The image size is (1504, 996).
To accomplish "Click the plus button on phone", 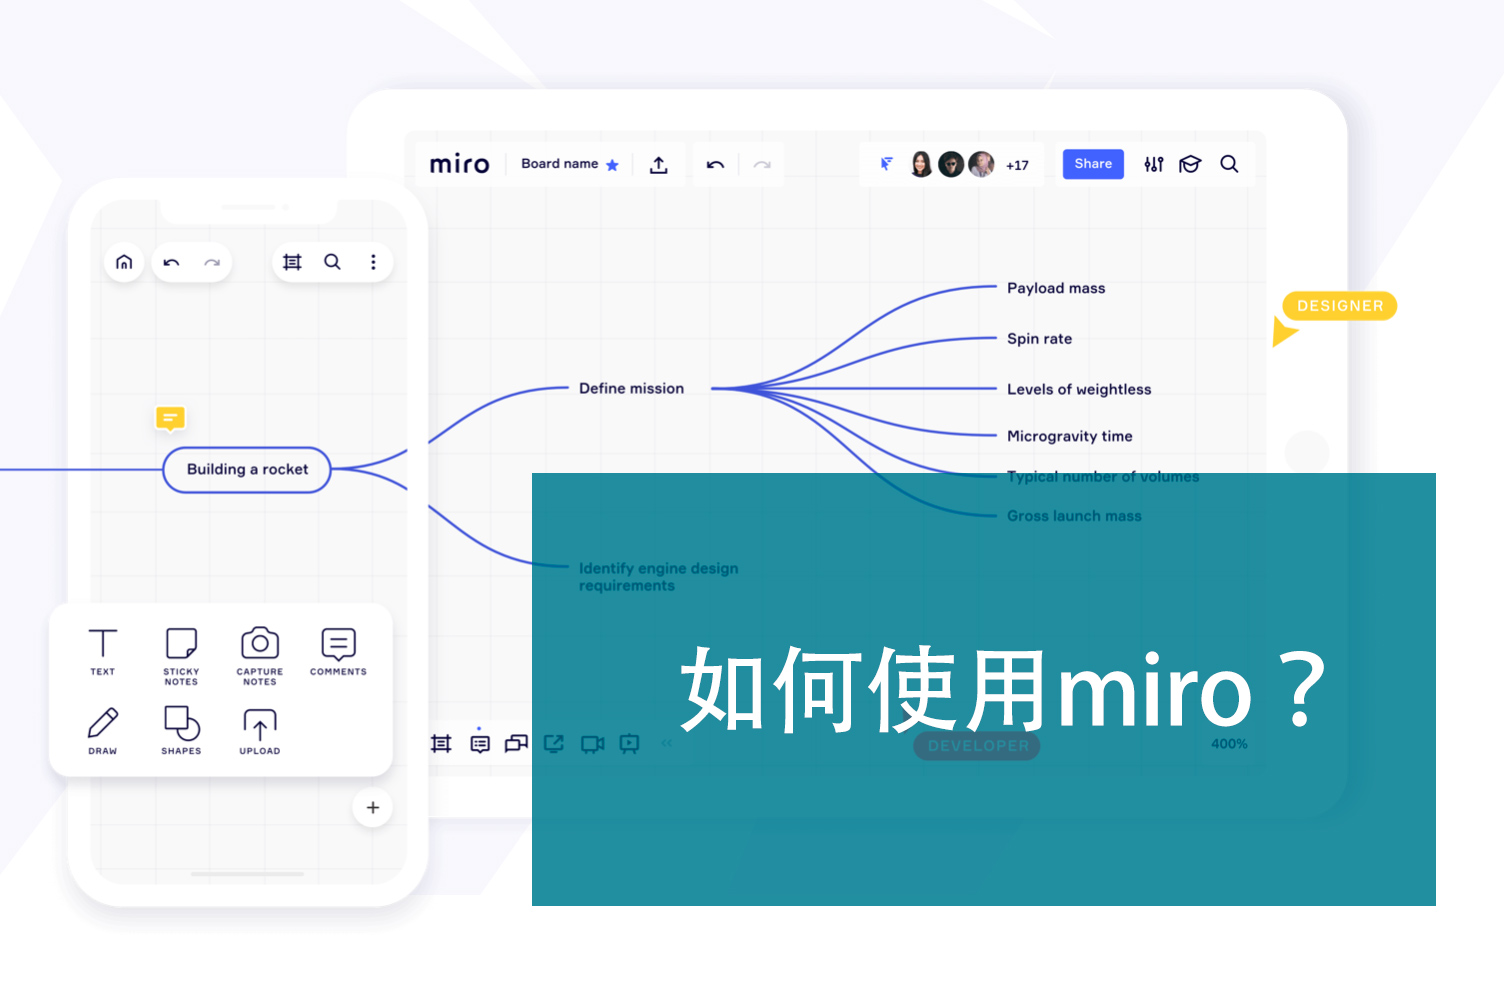I will (x=372, y=807).
